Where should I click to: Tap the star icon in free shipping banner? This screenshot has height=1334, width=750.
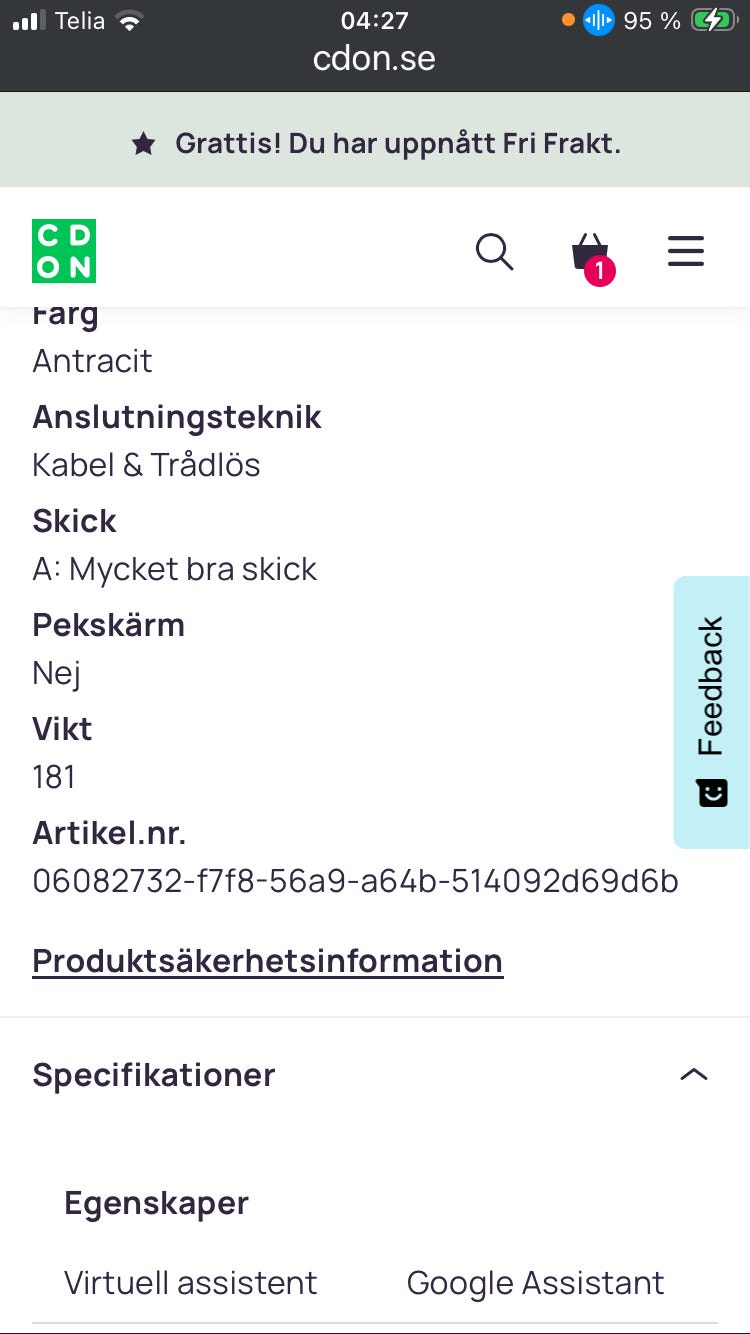(144, 144)
